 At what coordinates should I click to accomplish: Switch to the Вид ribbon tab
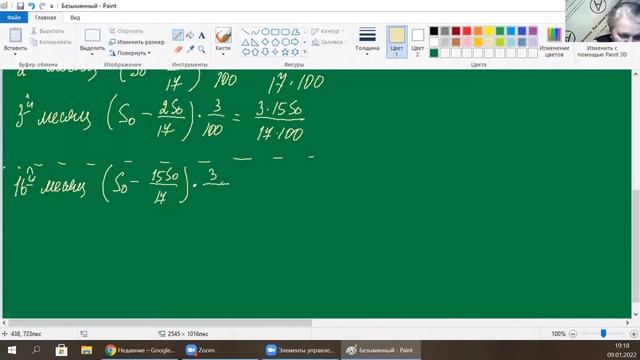point(75,18)
